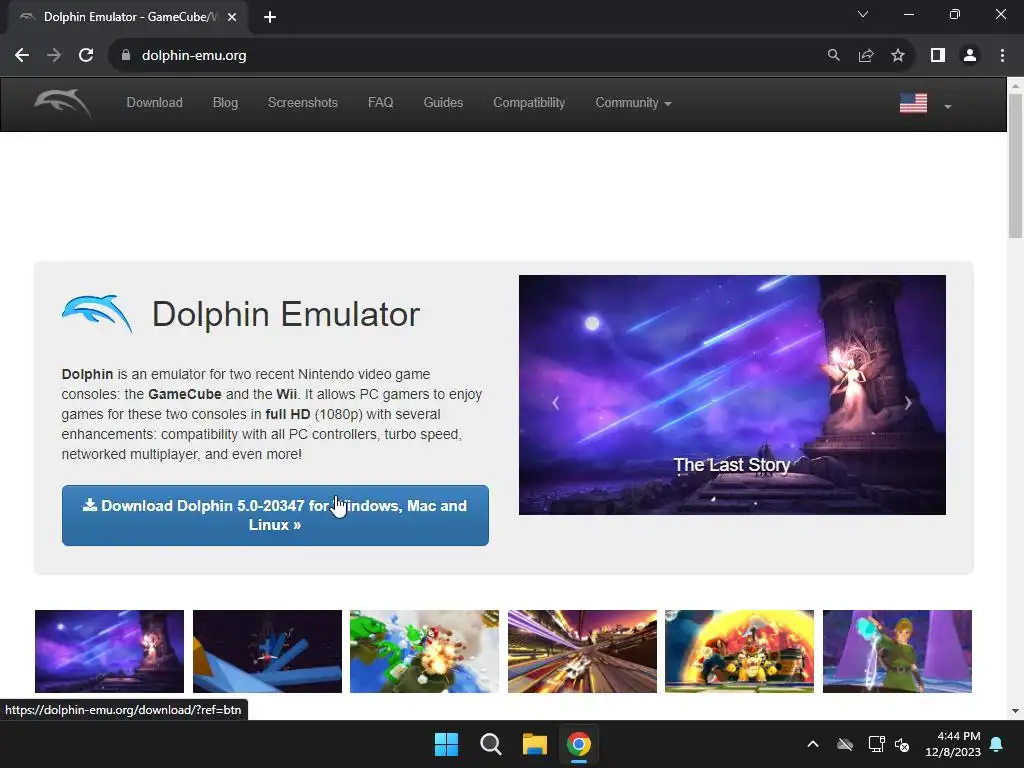Screen dimensions: 1024x768
Task: Click the blue Dolphin logo beside the title
Action: click(x=97, y=313)
